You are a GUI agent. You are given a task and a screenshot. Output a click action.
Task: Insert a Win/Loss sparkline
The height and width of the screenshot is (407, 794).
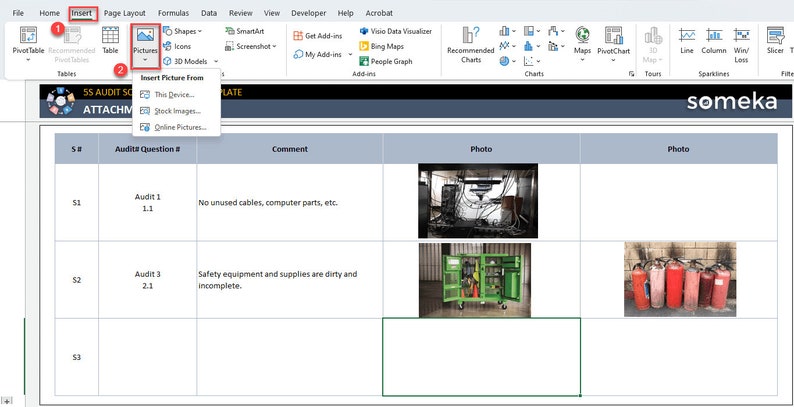point(741,45)
